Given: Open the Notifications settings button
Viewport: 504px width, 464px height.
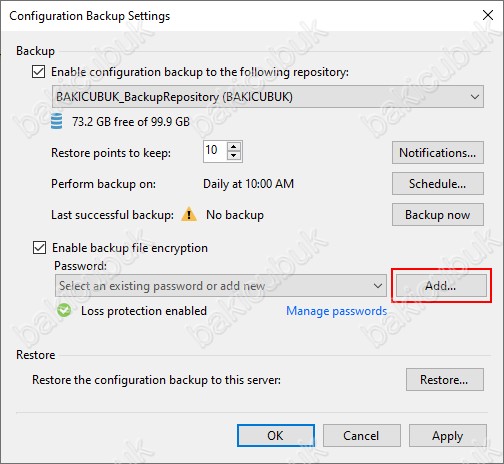Looking at the screenshot, I should coord(438,153).
